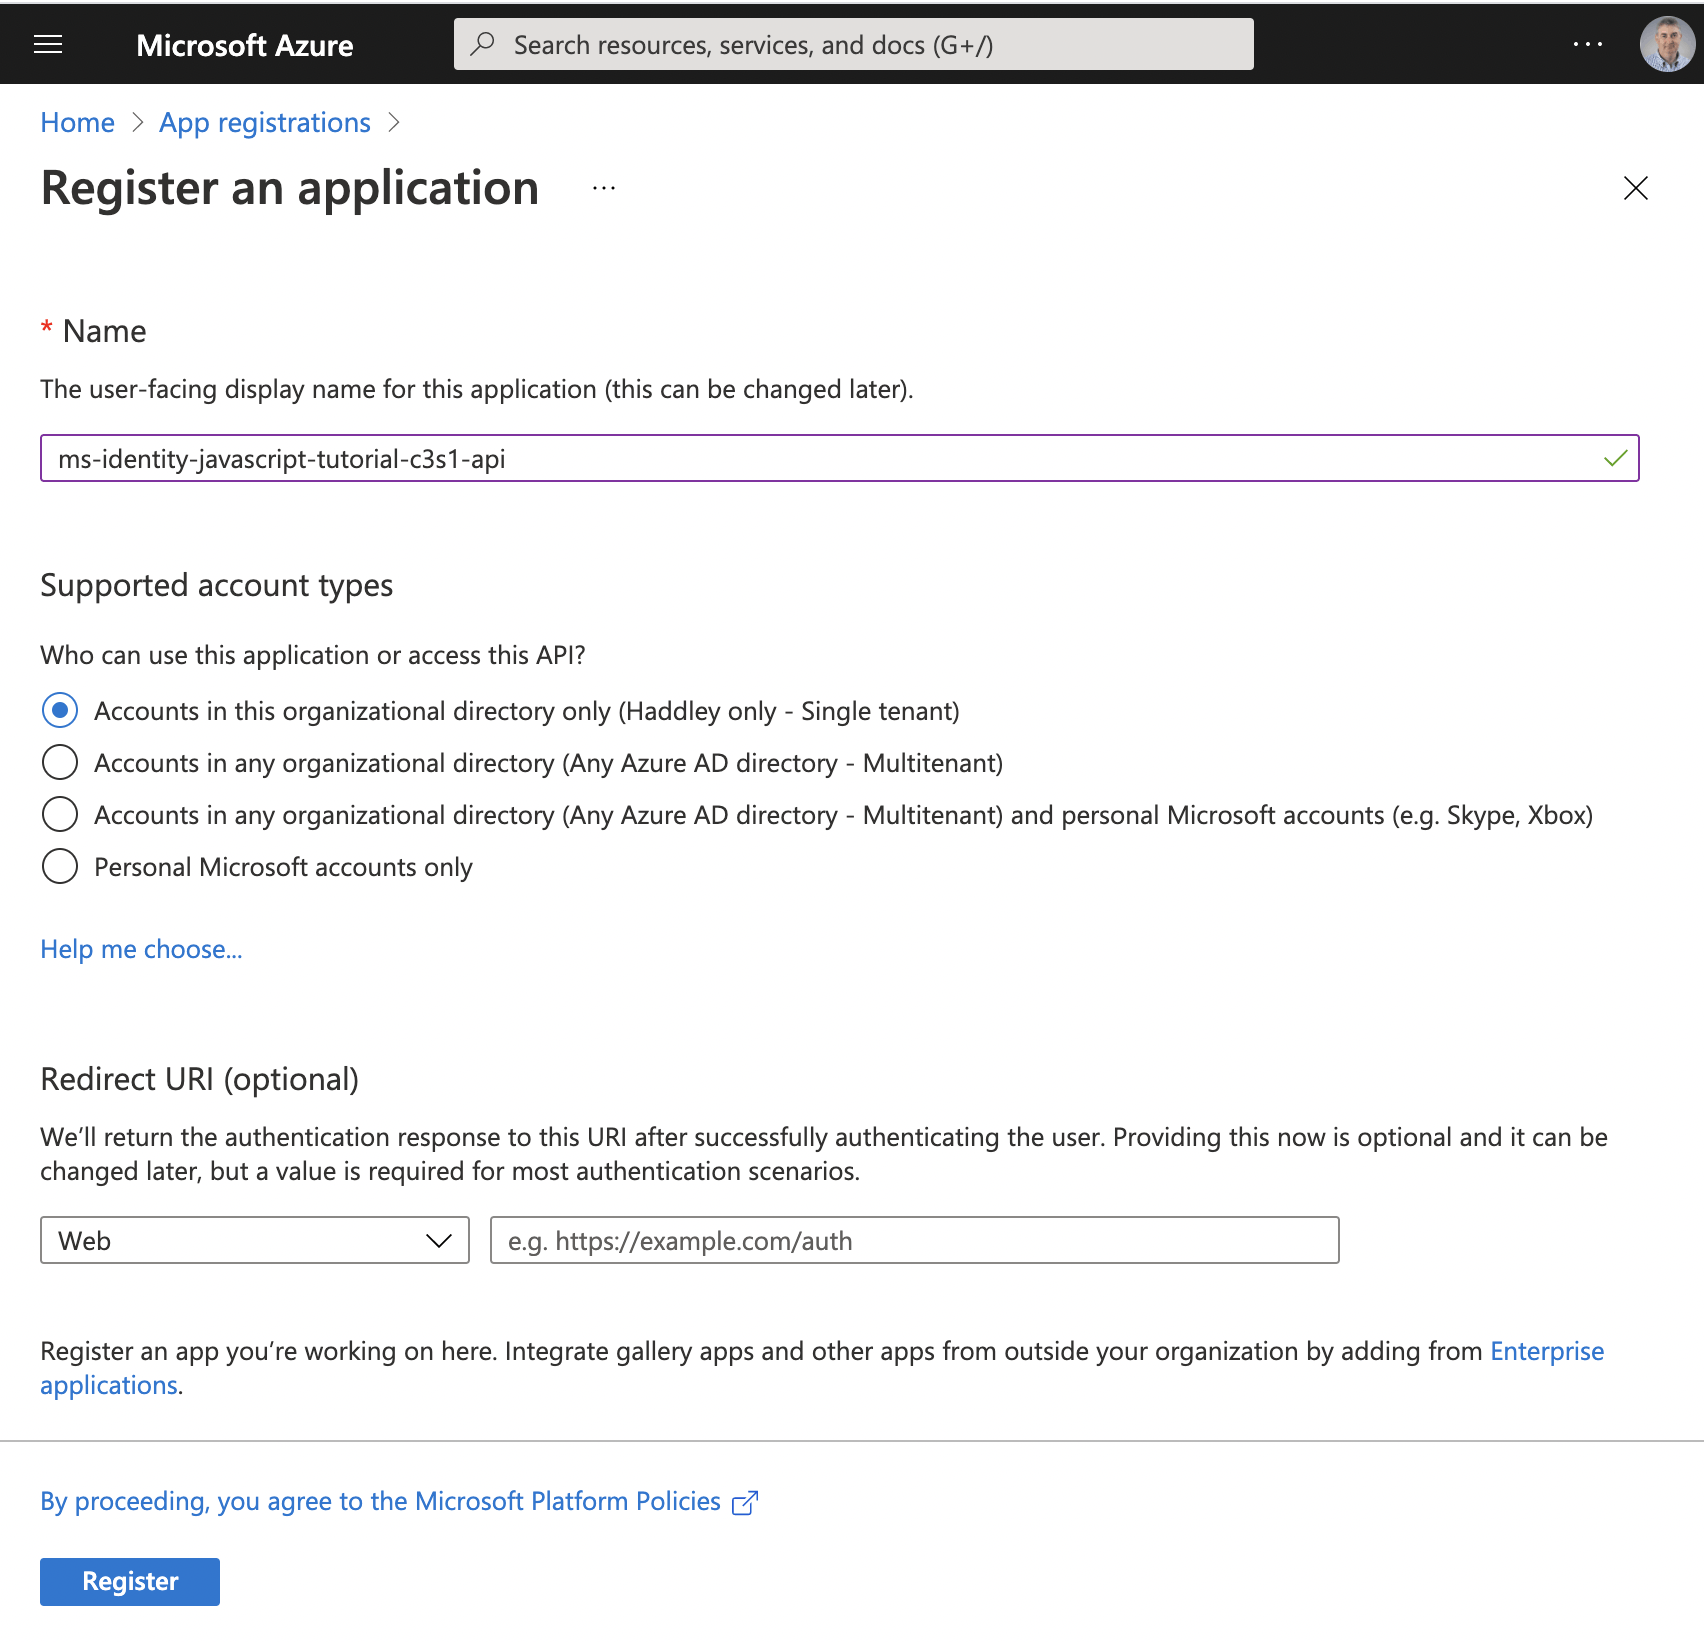The height and width of the screenshot is (1642, 1704).
Task: Open the Help me choose link
Action: point(141,949)
